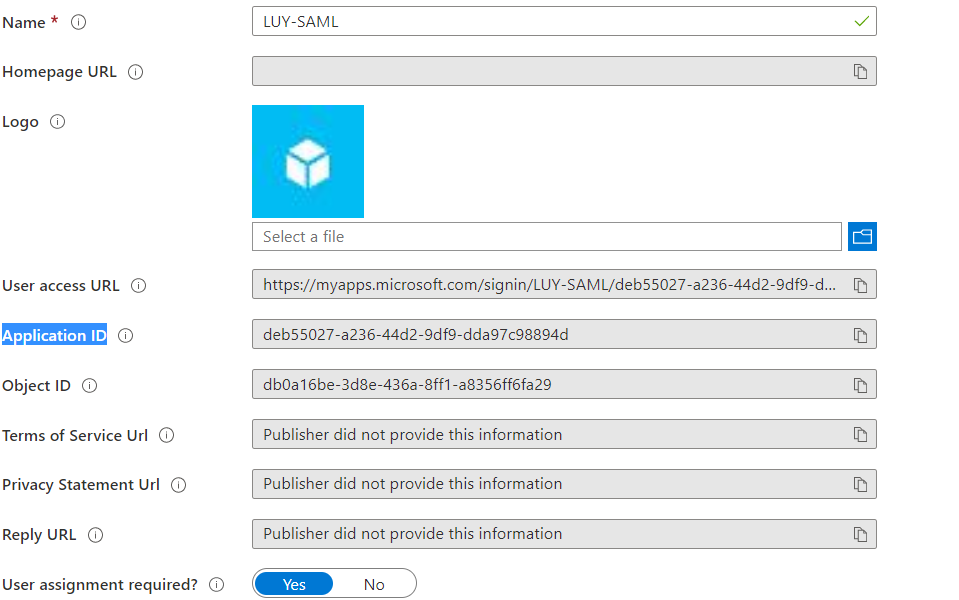Open file browser for logo upload
Screen dimensions: 959x600
click(862, 237)
